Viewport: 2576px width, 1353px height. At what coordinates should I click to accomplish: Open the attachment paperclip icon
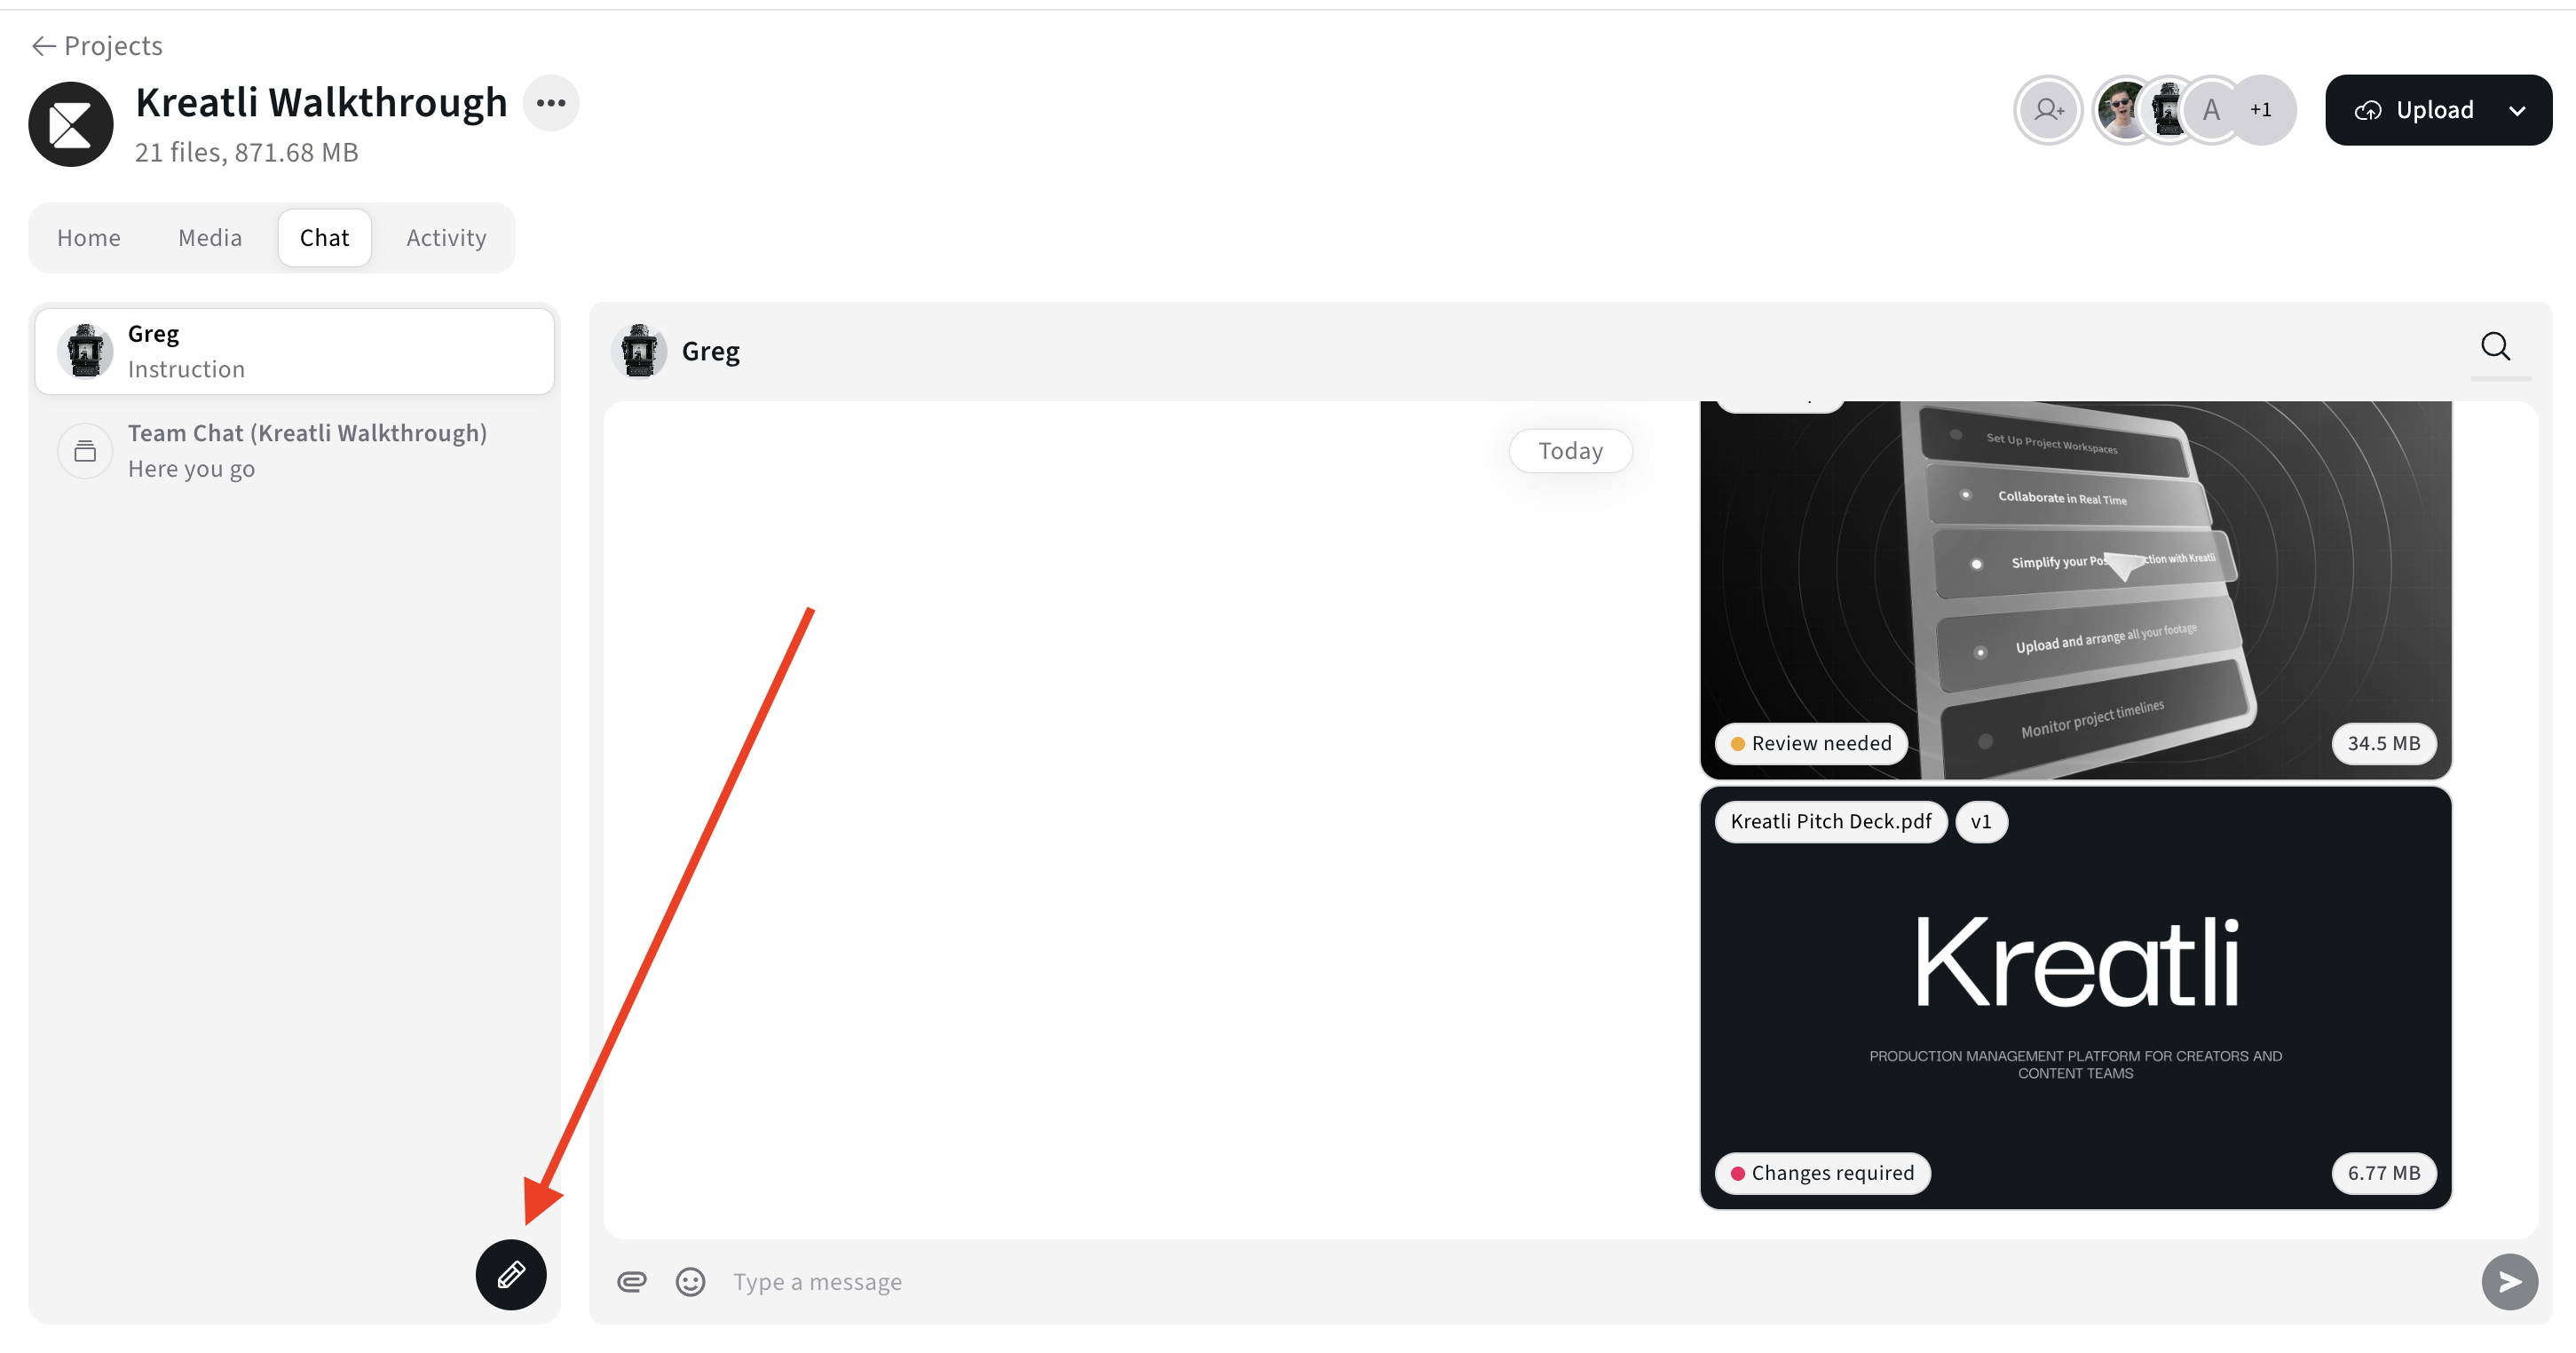point(631,1281)
